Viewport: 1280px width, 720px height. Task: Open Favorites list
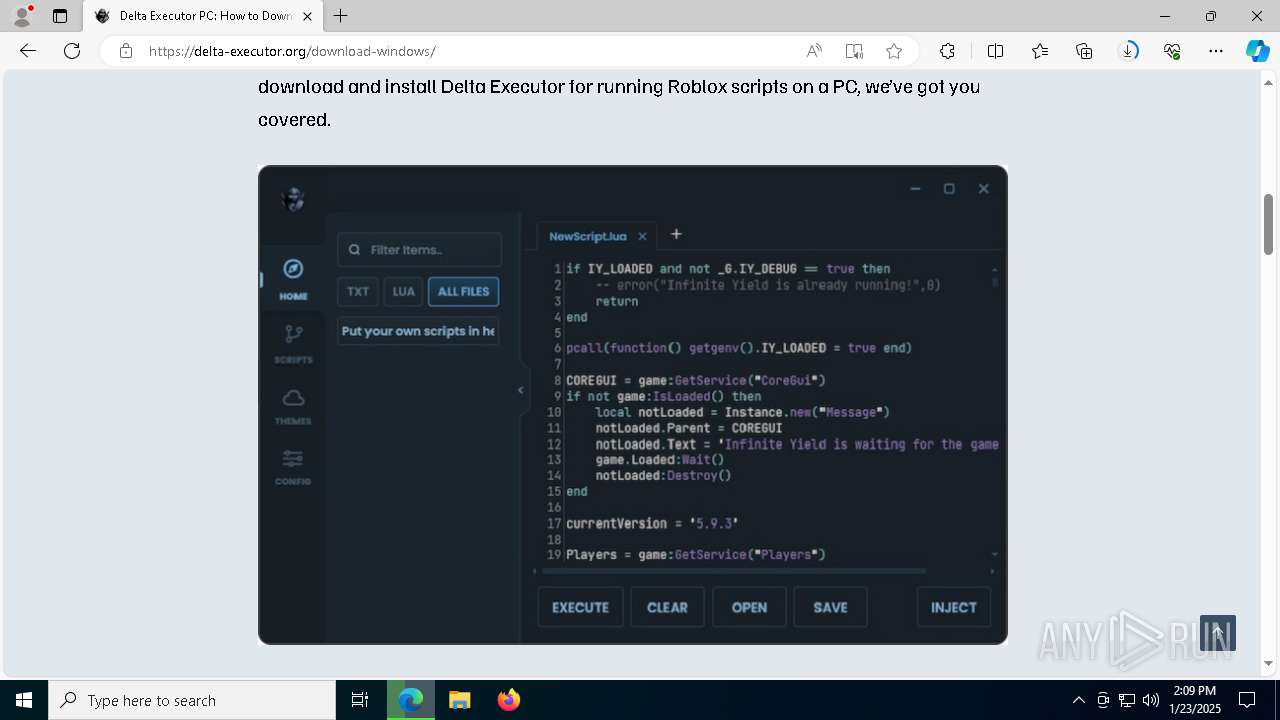coord(1040,51)
